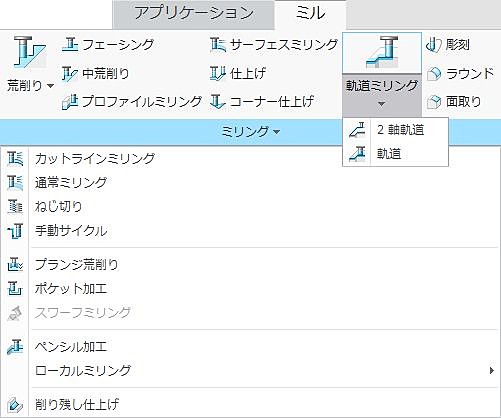Viewport: 501px width, 418px height.
Task: Select the フェーシング facing icon
Action: pos(70,45)
